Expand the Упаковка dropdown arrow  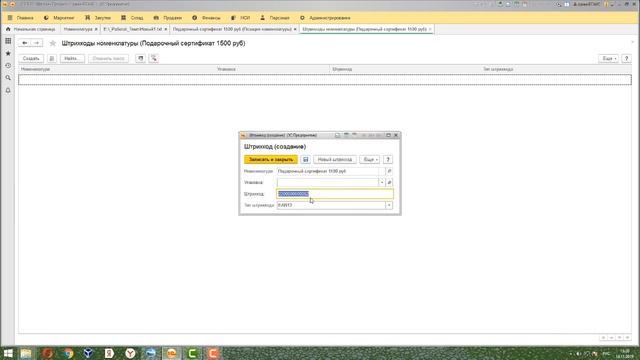[x=382, y=182]
